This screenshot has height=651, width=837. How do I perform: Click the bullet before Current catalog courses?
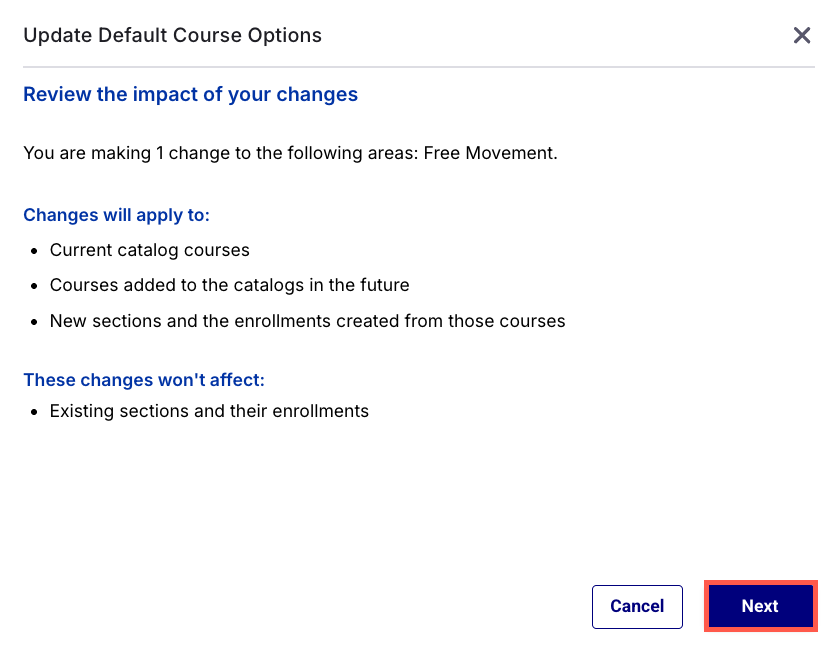coord(34,251)
